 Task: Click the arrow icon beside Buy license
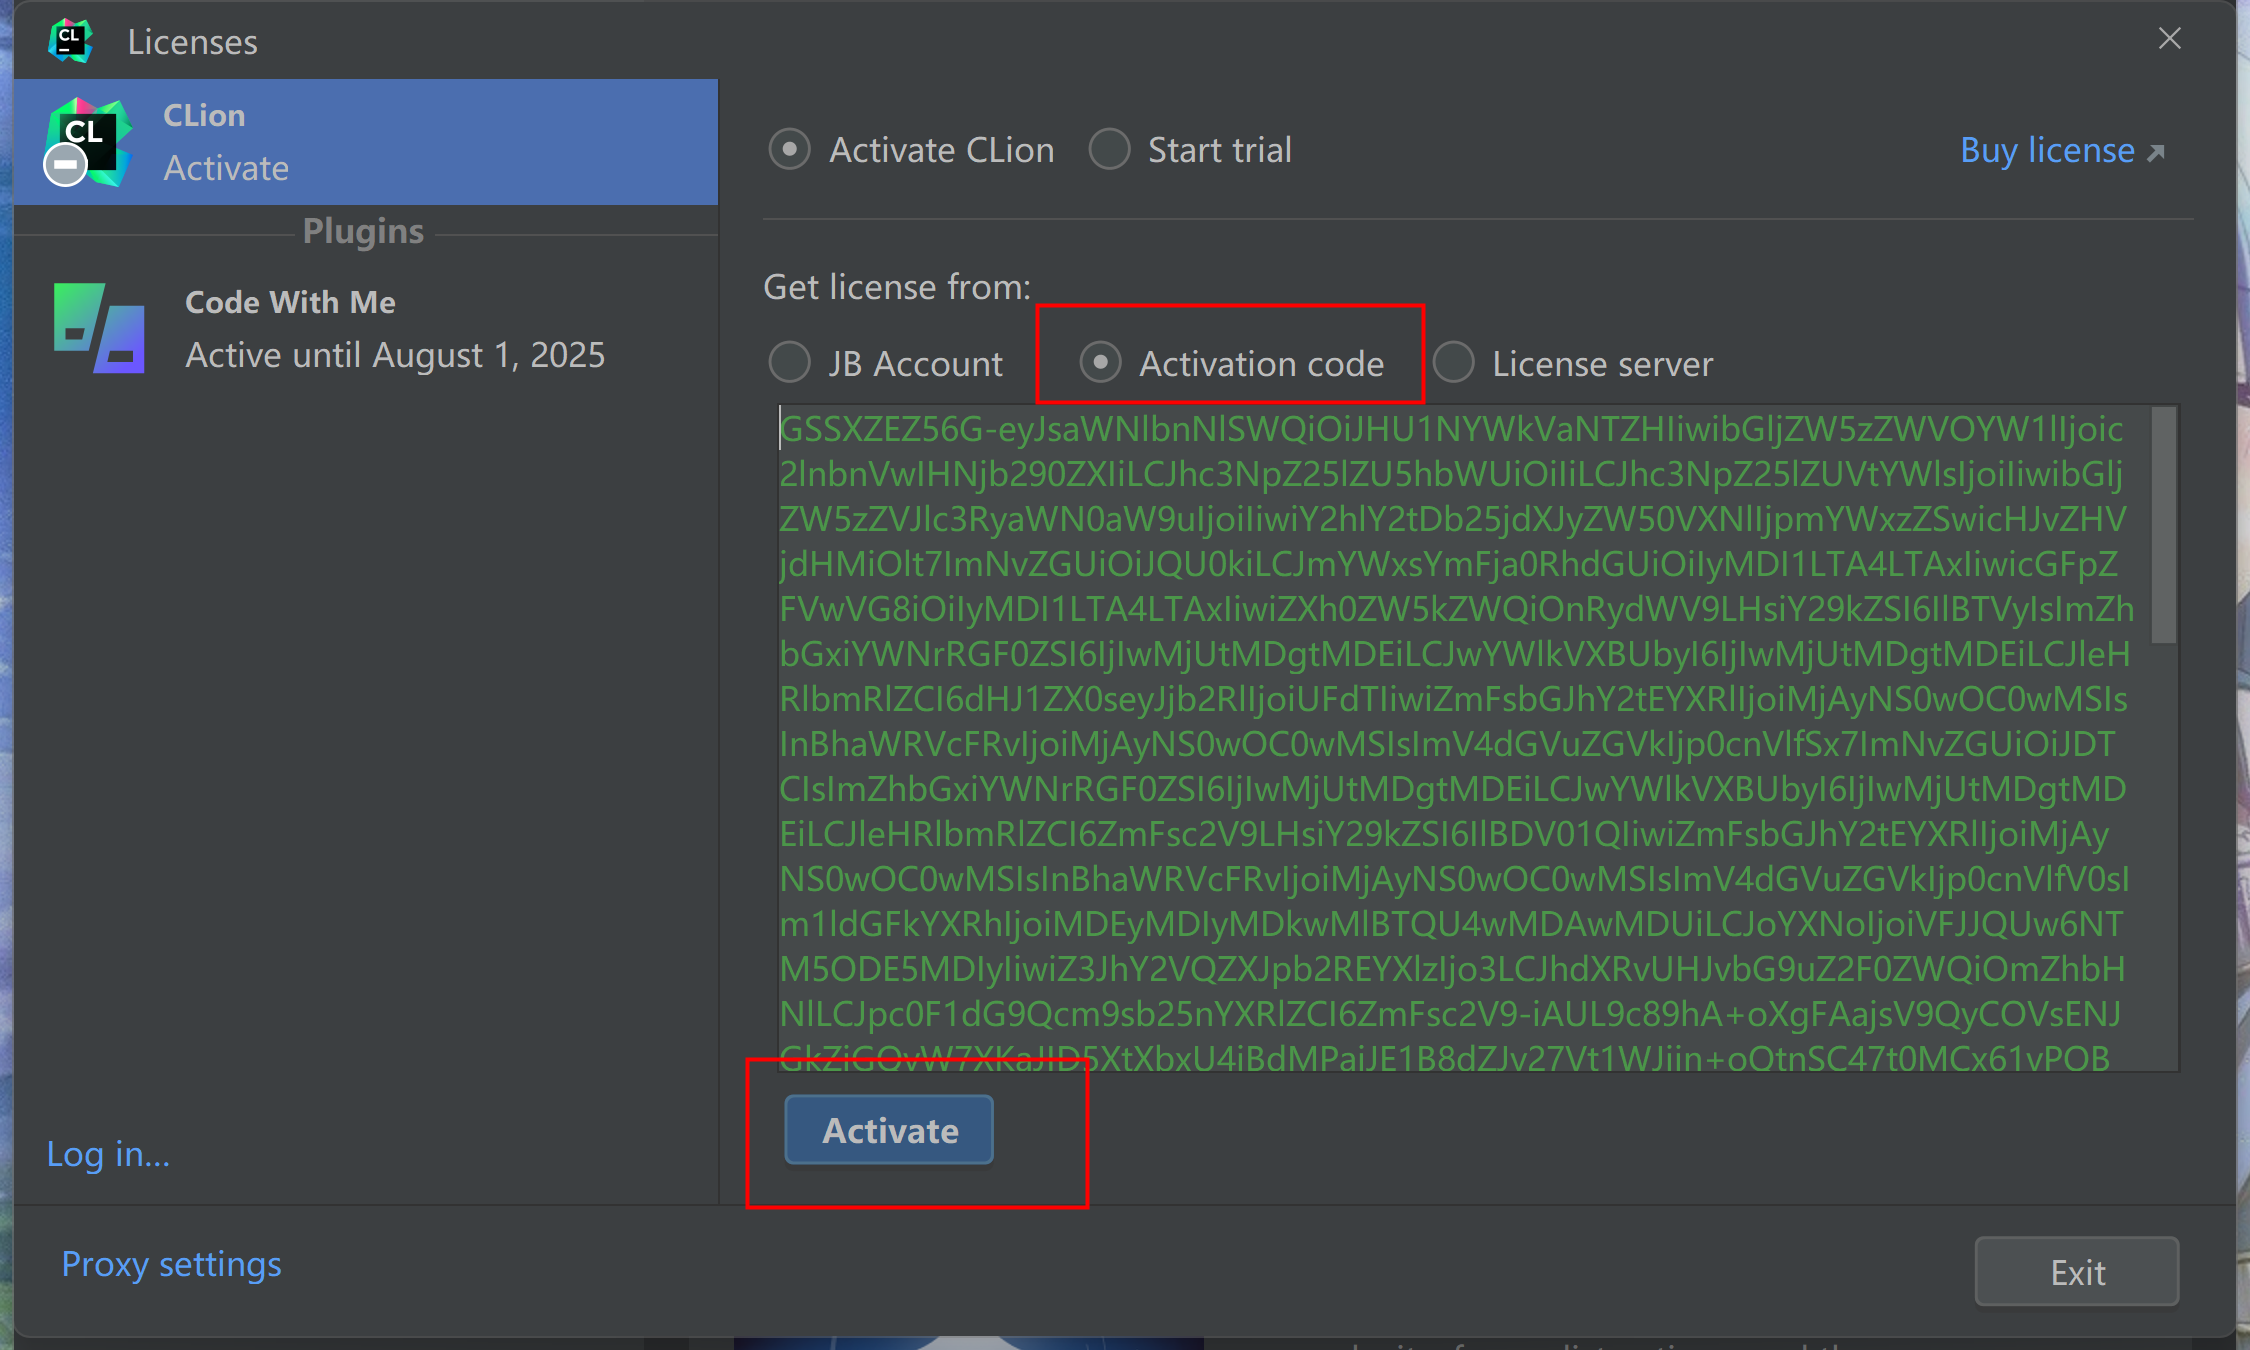coord(2157,153)
